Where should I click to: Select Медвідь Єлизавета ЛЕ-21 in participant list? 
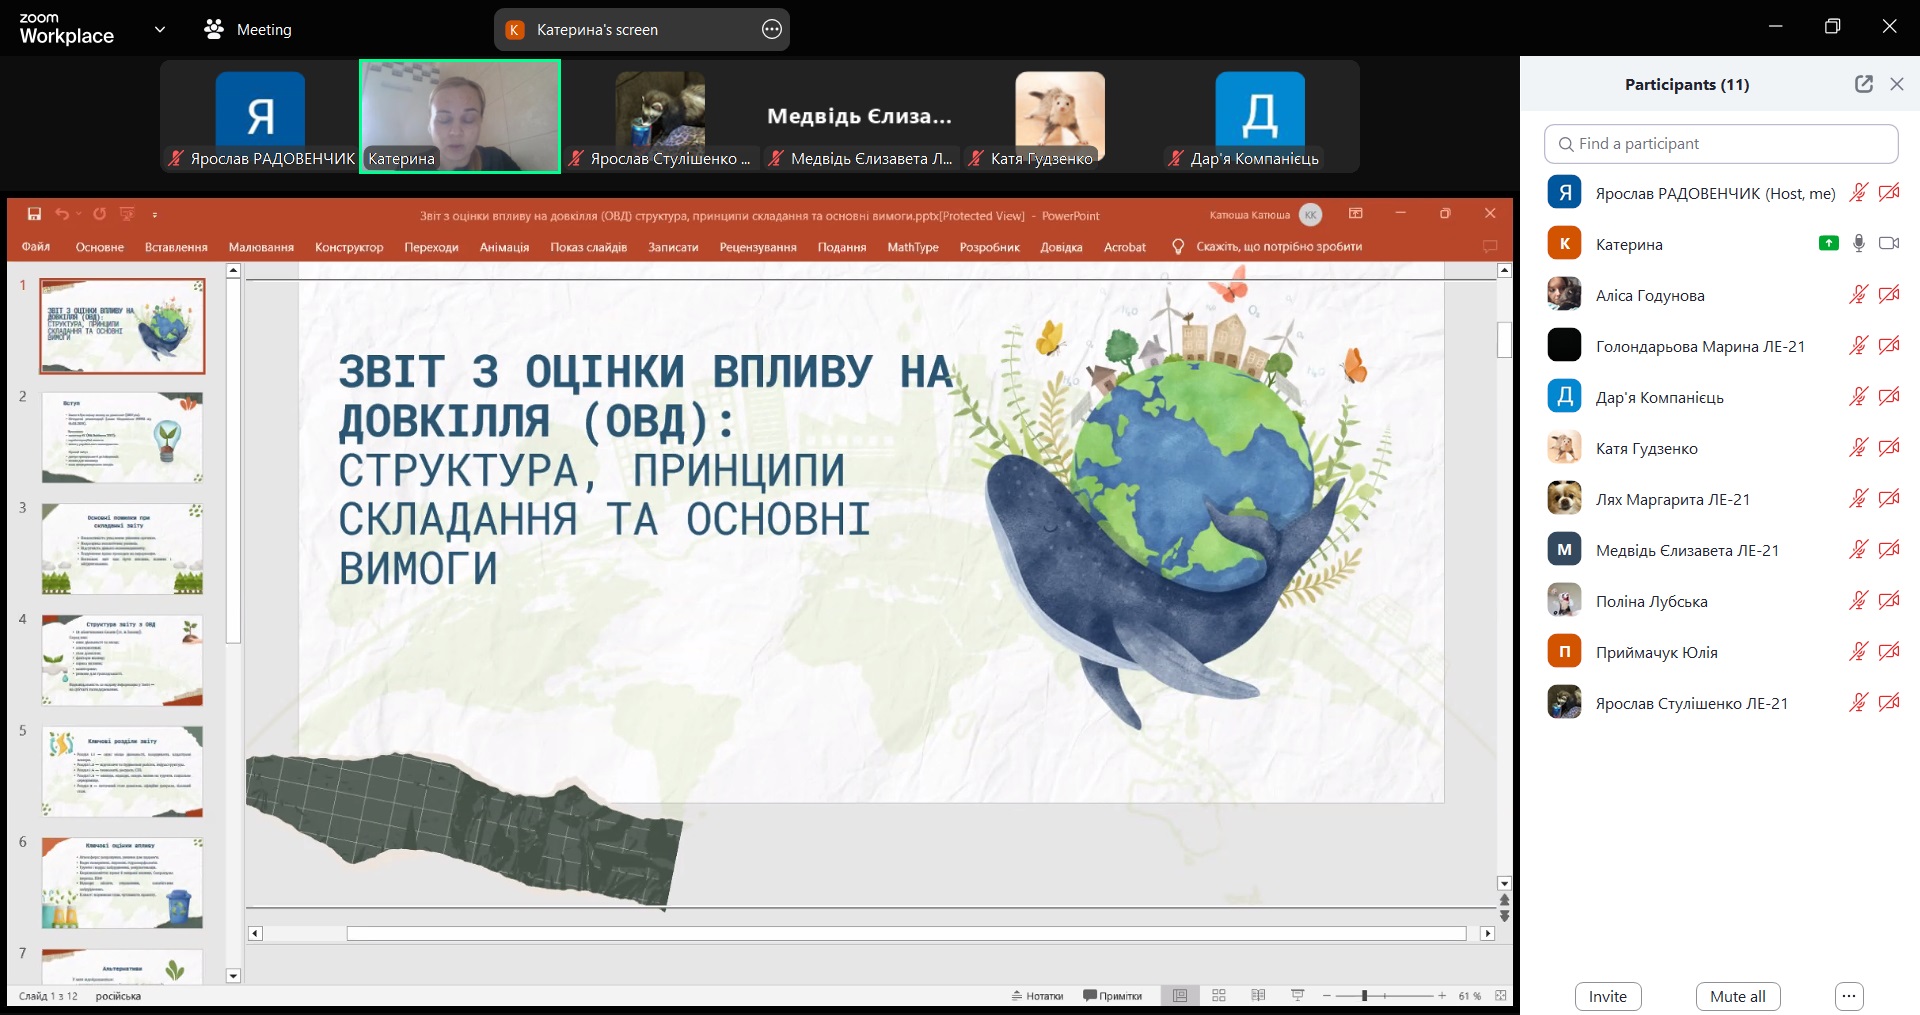point(1721,550)
